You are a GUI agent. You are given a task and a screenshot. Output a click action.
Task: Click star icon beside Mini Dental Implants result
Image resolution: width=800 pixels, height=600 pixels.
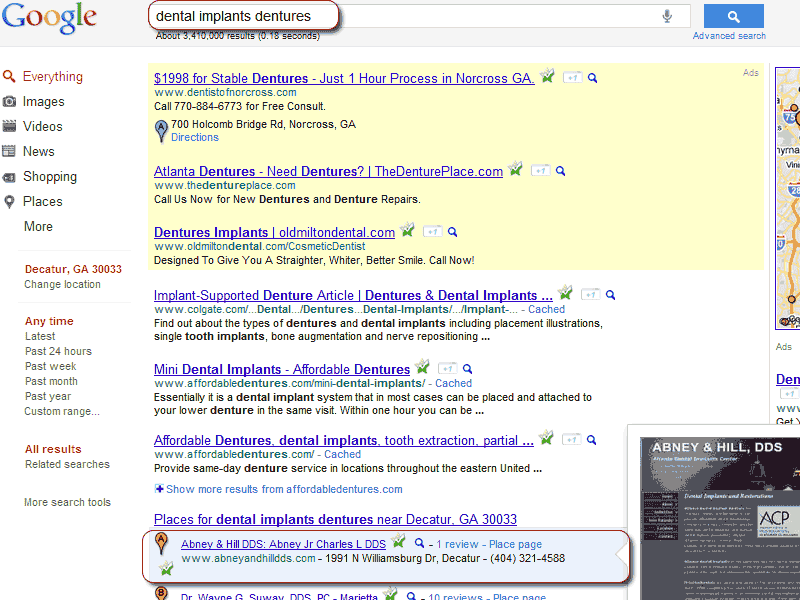click(x=422, y=366)
